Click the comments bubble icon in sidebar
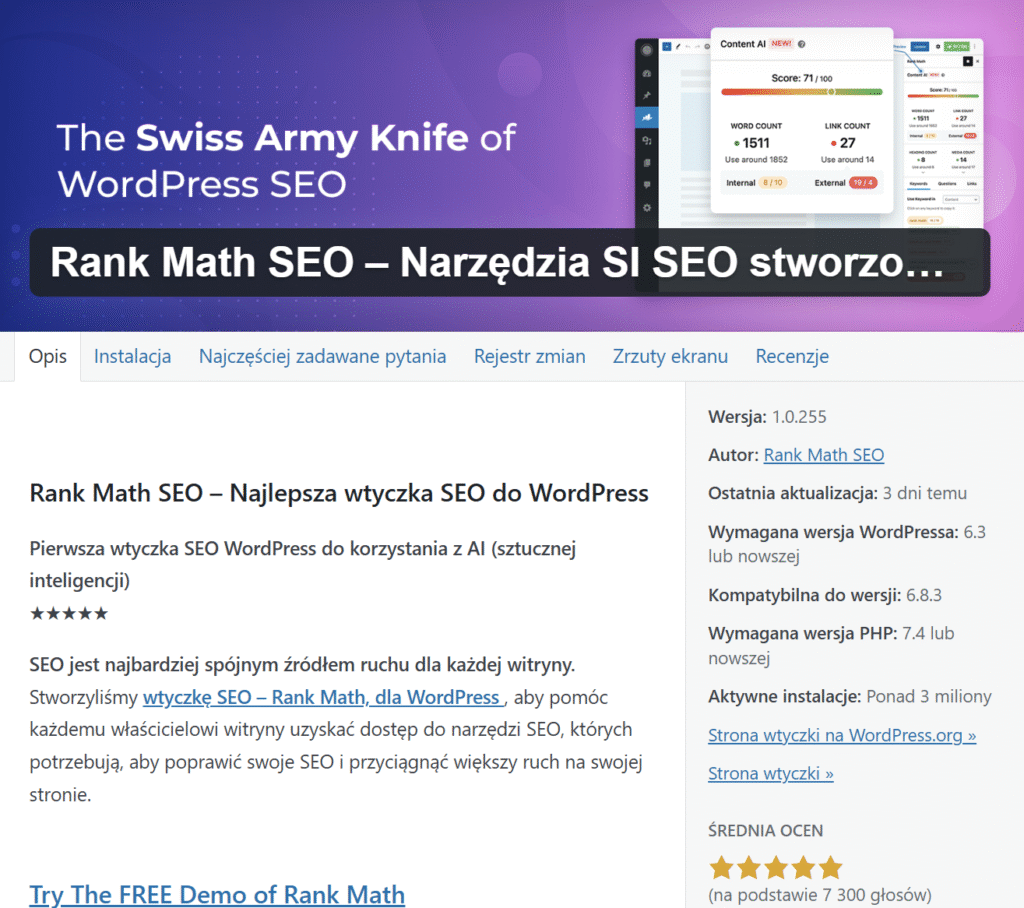This screenshot has width=1024, height=908. [x=647, y=185]
